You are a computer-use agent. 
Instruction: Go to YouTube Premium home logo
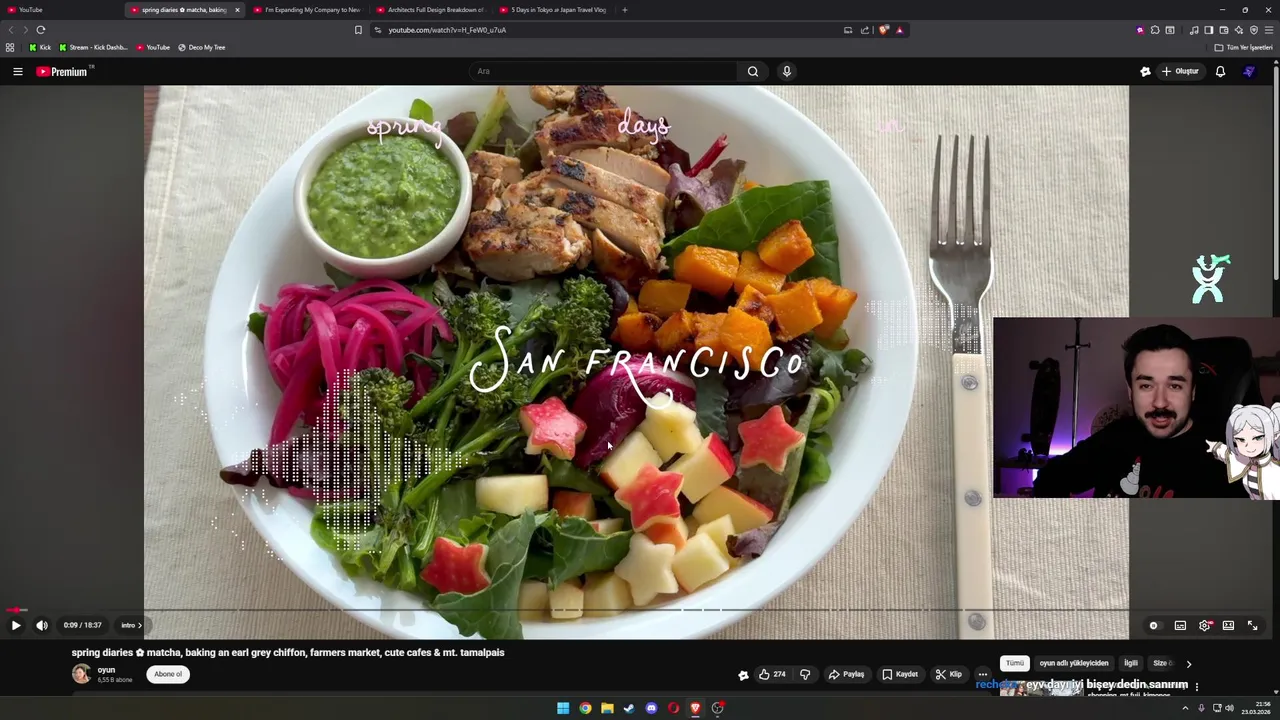point(64,71)
